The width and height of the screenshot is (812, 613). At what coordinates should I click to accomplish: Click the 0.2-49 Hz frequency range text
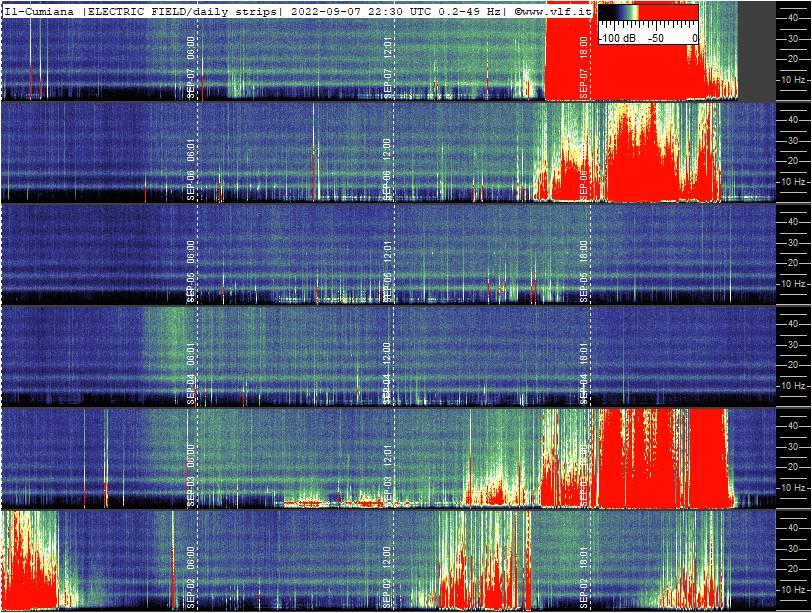pyautogui.click(x=469, y=12)
